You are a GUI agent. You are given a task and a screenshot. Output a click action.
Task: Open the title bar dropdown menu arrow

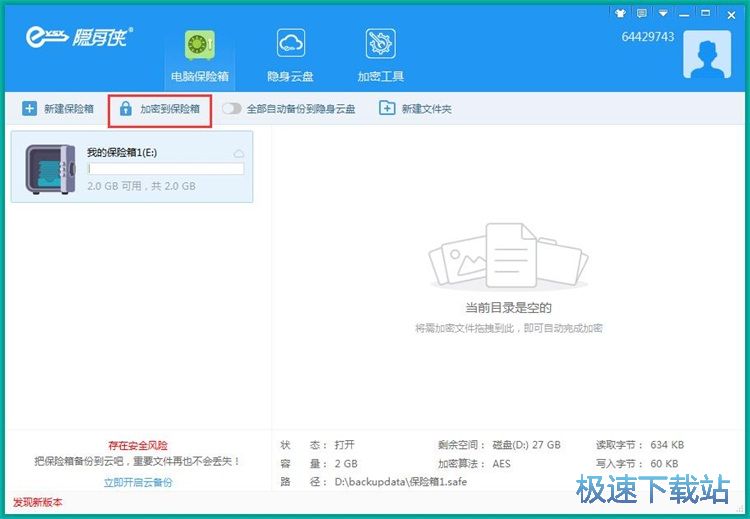663,13
